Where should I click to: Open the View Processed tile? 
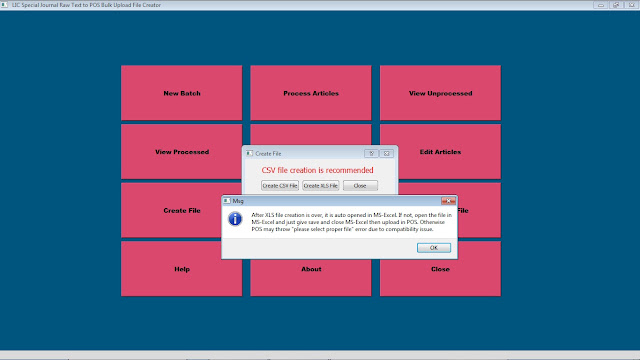pos(182,151)
